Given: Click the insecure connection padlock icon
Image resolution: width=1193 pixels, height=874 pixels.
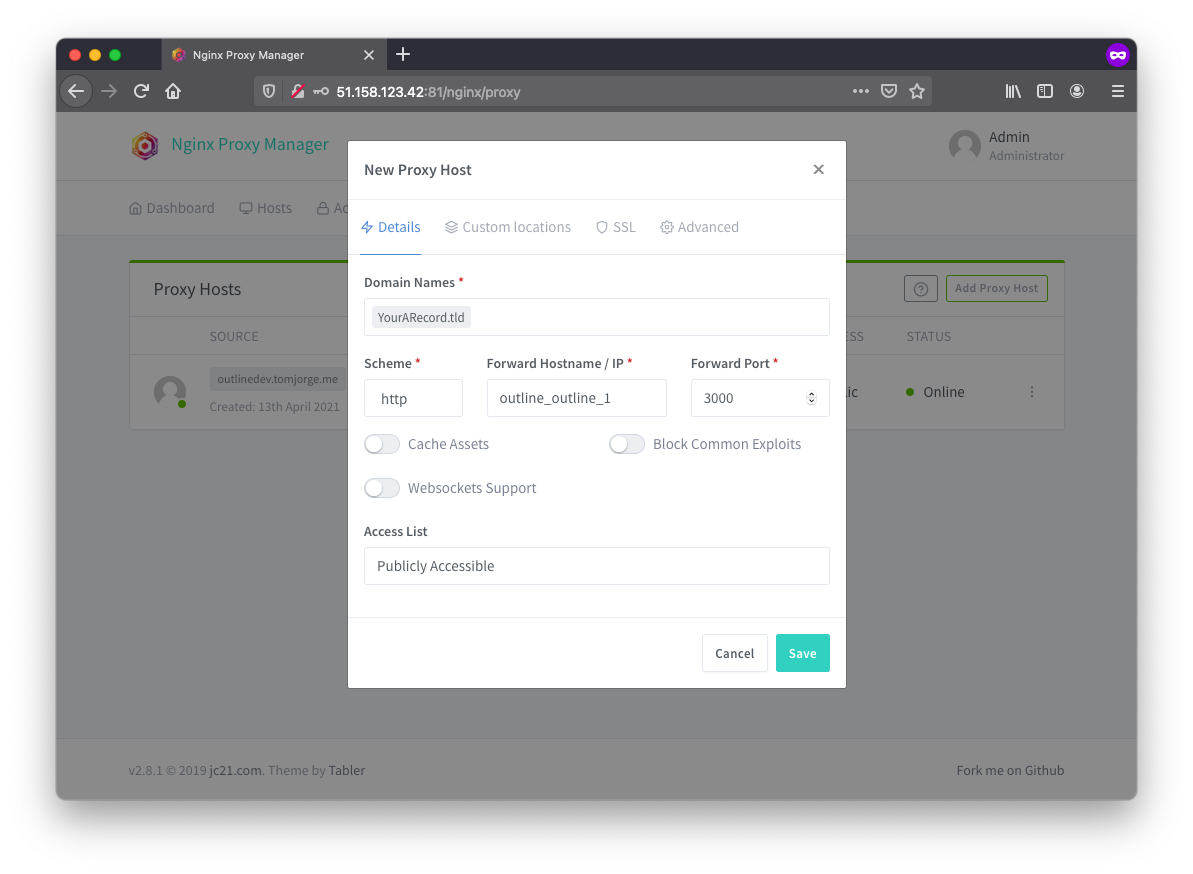Looking at the screenshot, I should coord(297,91).
